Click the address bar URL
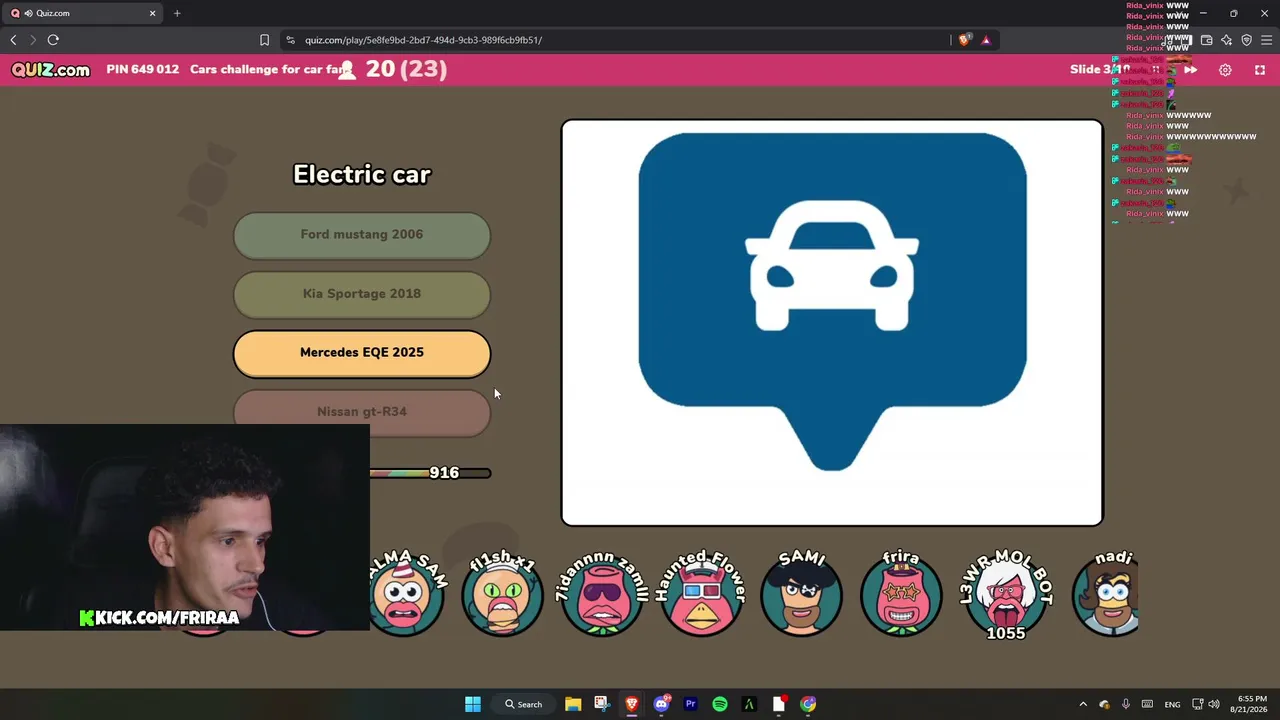The width and height of the screenshot is (1280, 720). [423, 40]
